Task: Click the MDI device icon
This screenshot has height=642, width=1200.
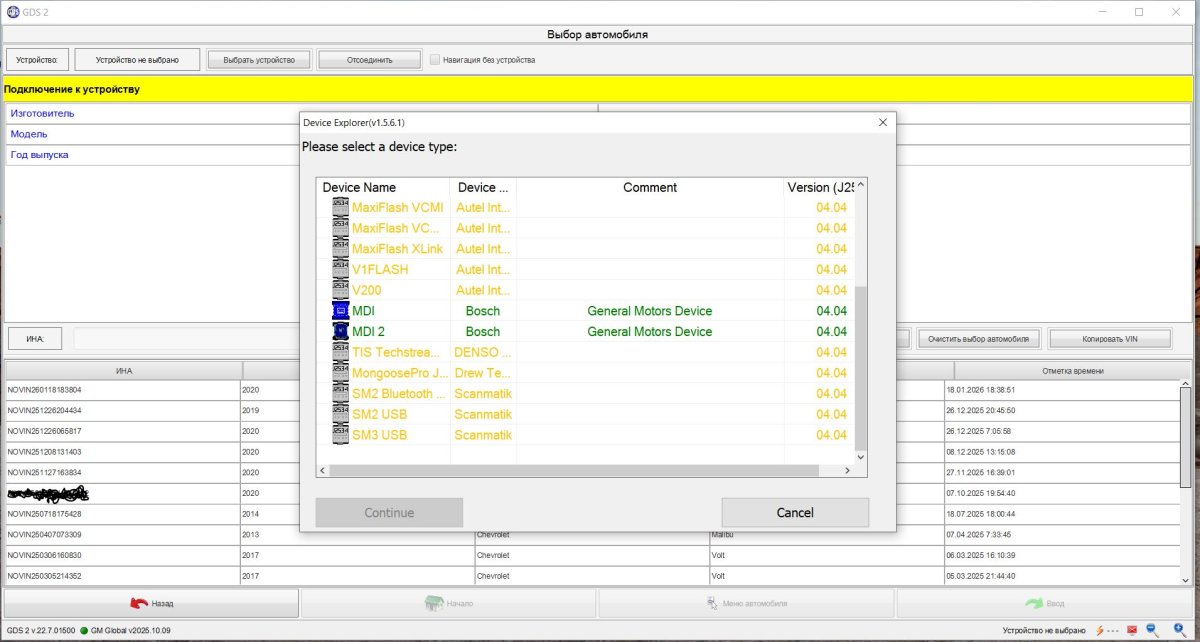Action: [340, 311]
